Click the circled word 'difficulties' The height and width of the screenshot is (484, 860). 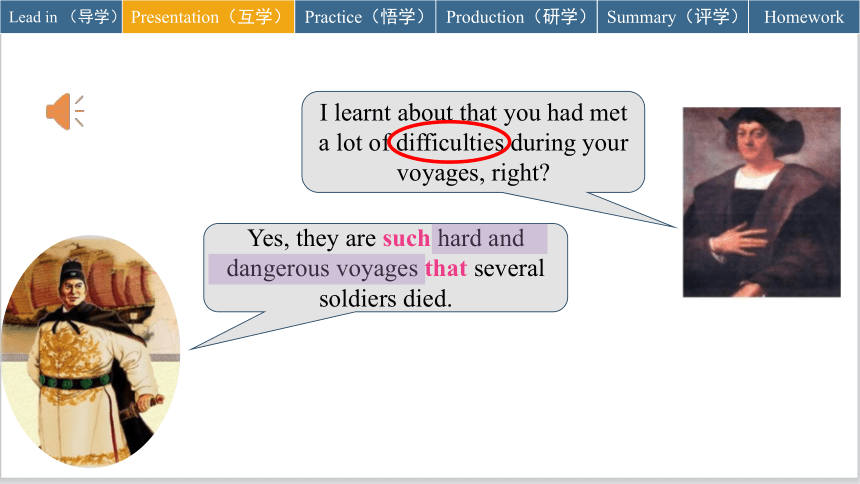tap(449, 143)
